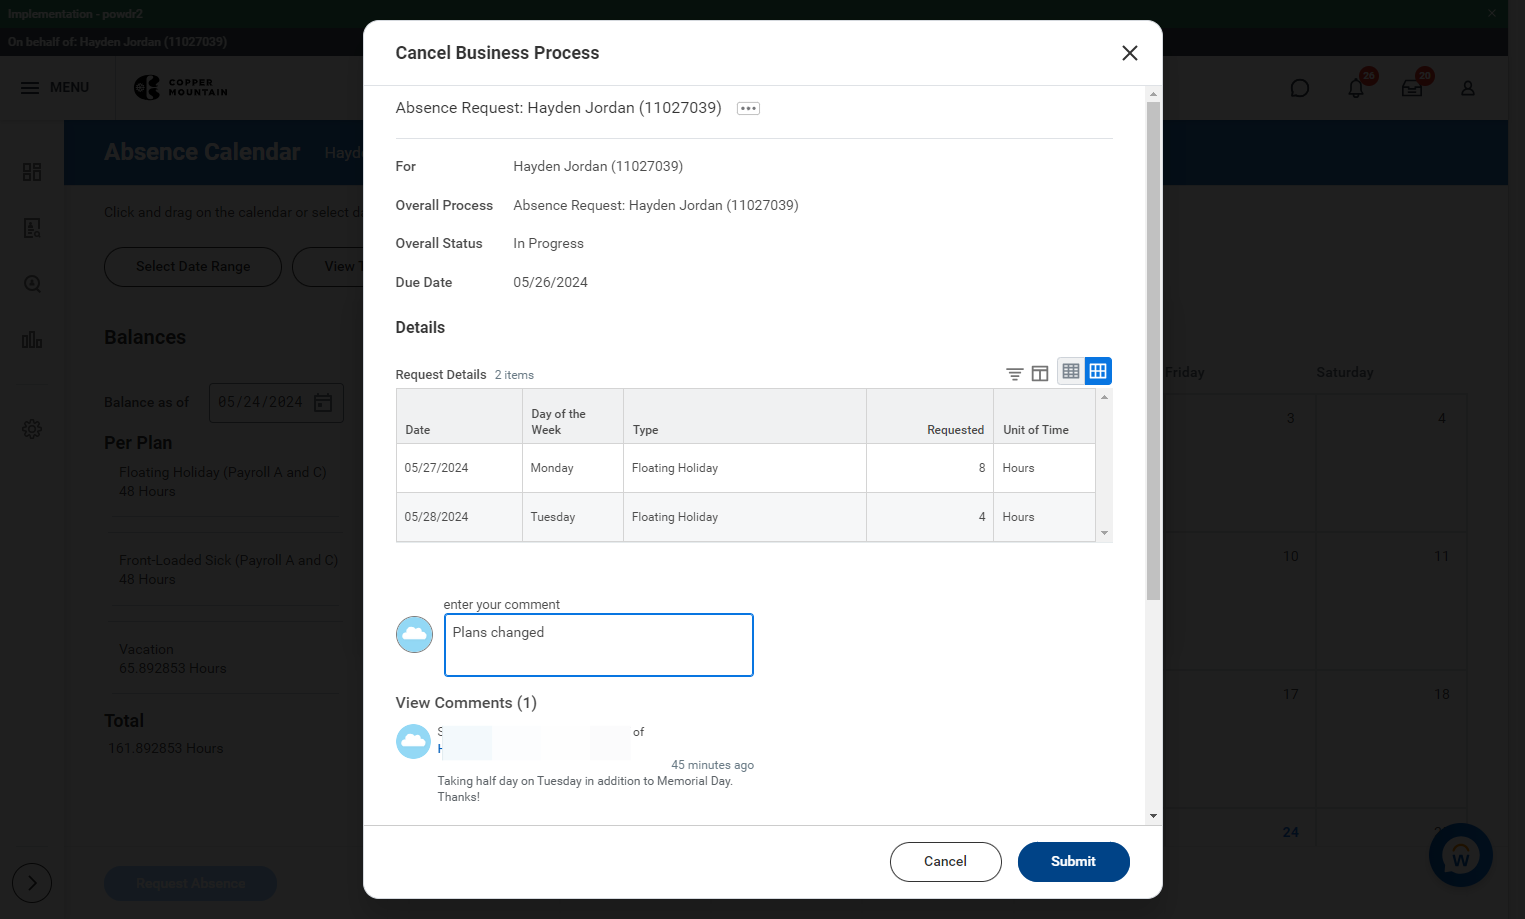Screen dimensions: 1525x919
Task: Open related actions ellipsis beside Absence Request
Action: tap(748, 108)
